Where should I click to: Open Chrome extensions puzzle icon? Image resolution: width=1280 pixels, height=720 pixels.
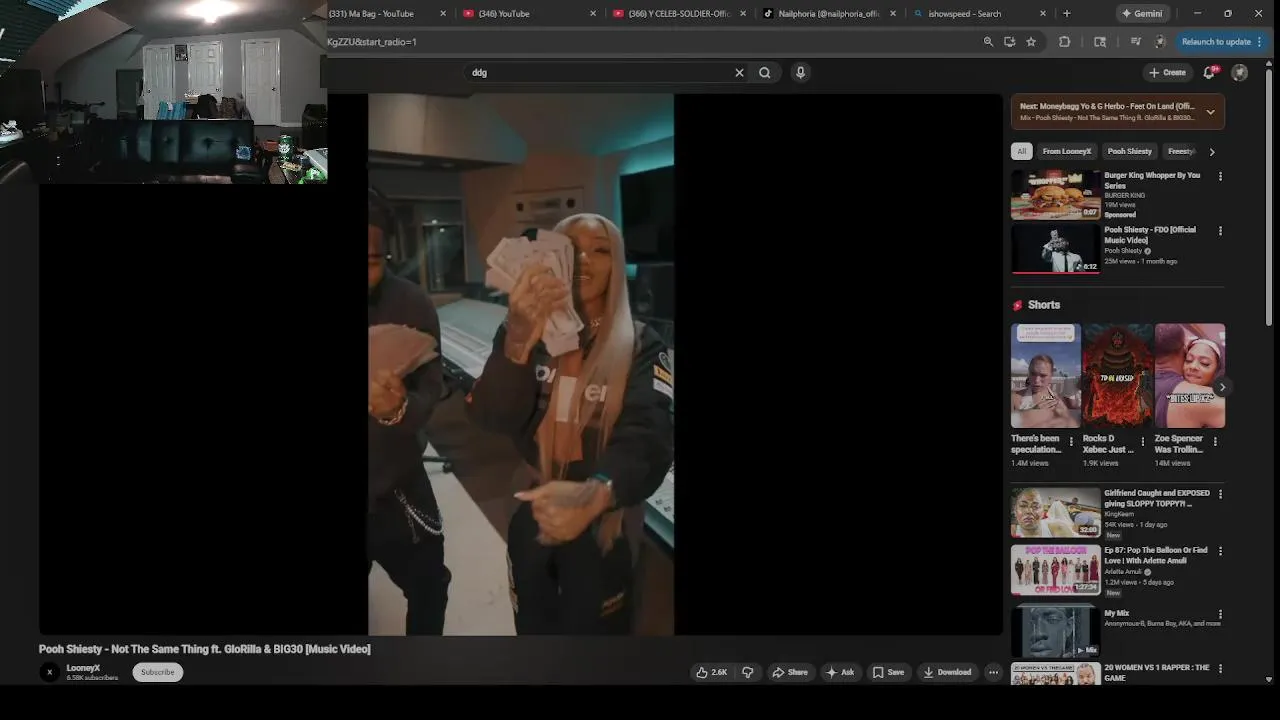point(1064,42)
